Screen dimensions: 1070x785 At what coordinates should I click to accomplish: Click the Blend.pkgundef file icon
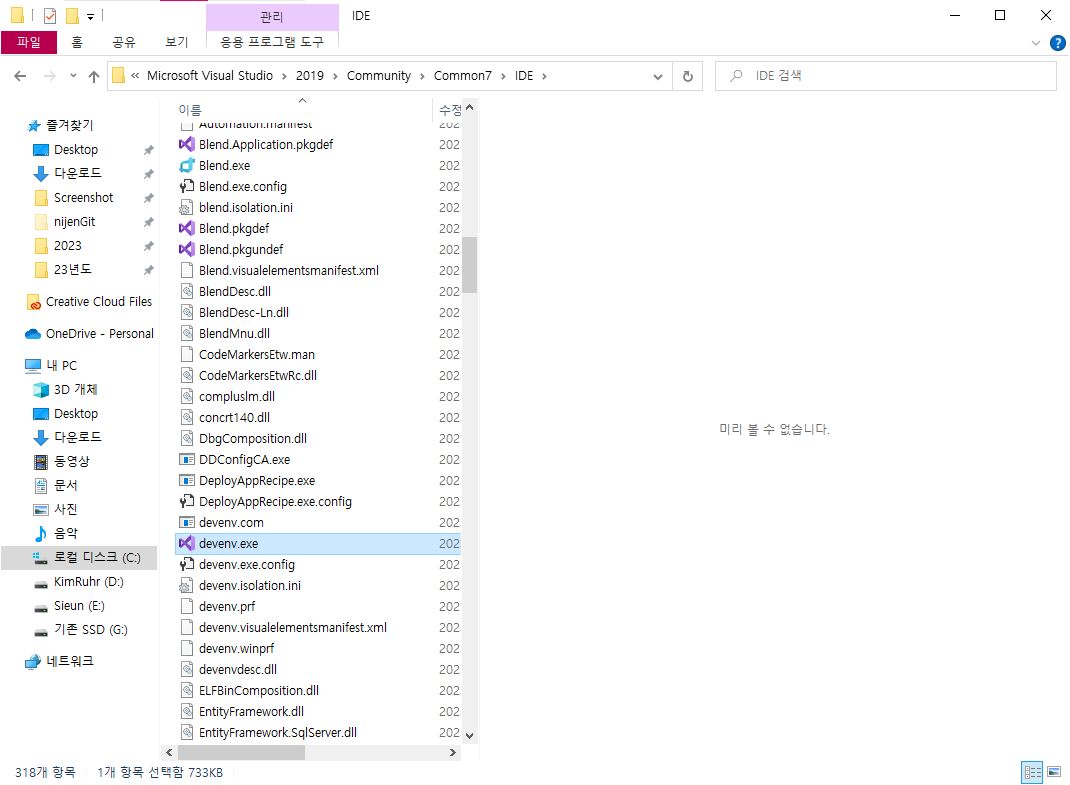click(x=186, y=249)
